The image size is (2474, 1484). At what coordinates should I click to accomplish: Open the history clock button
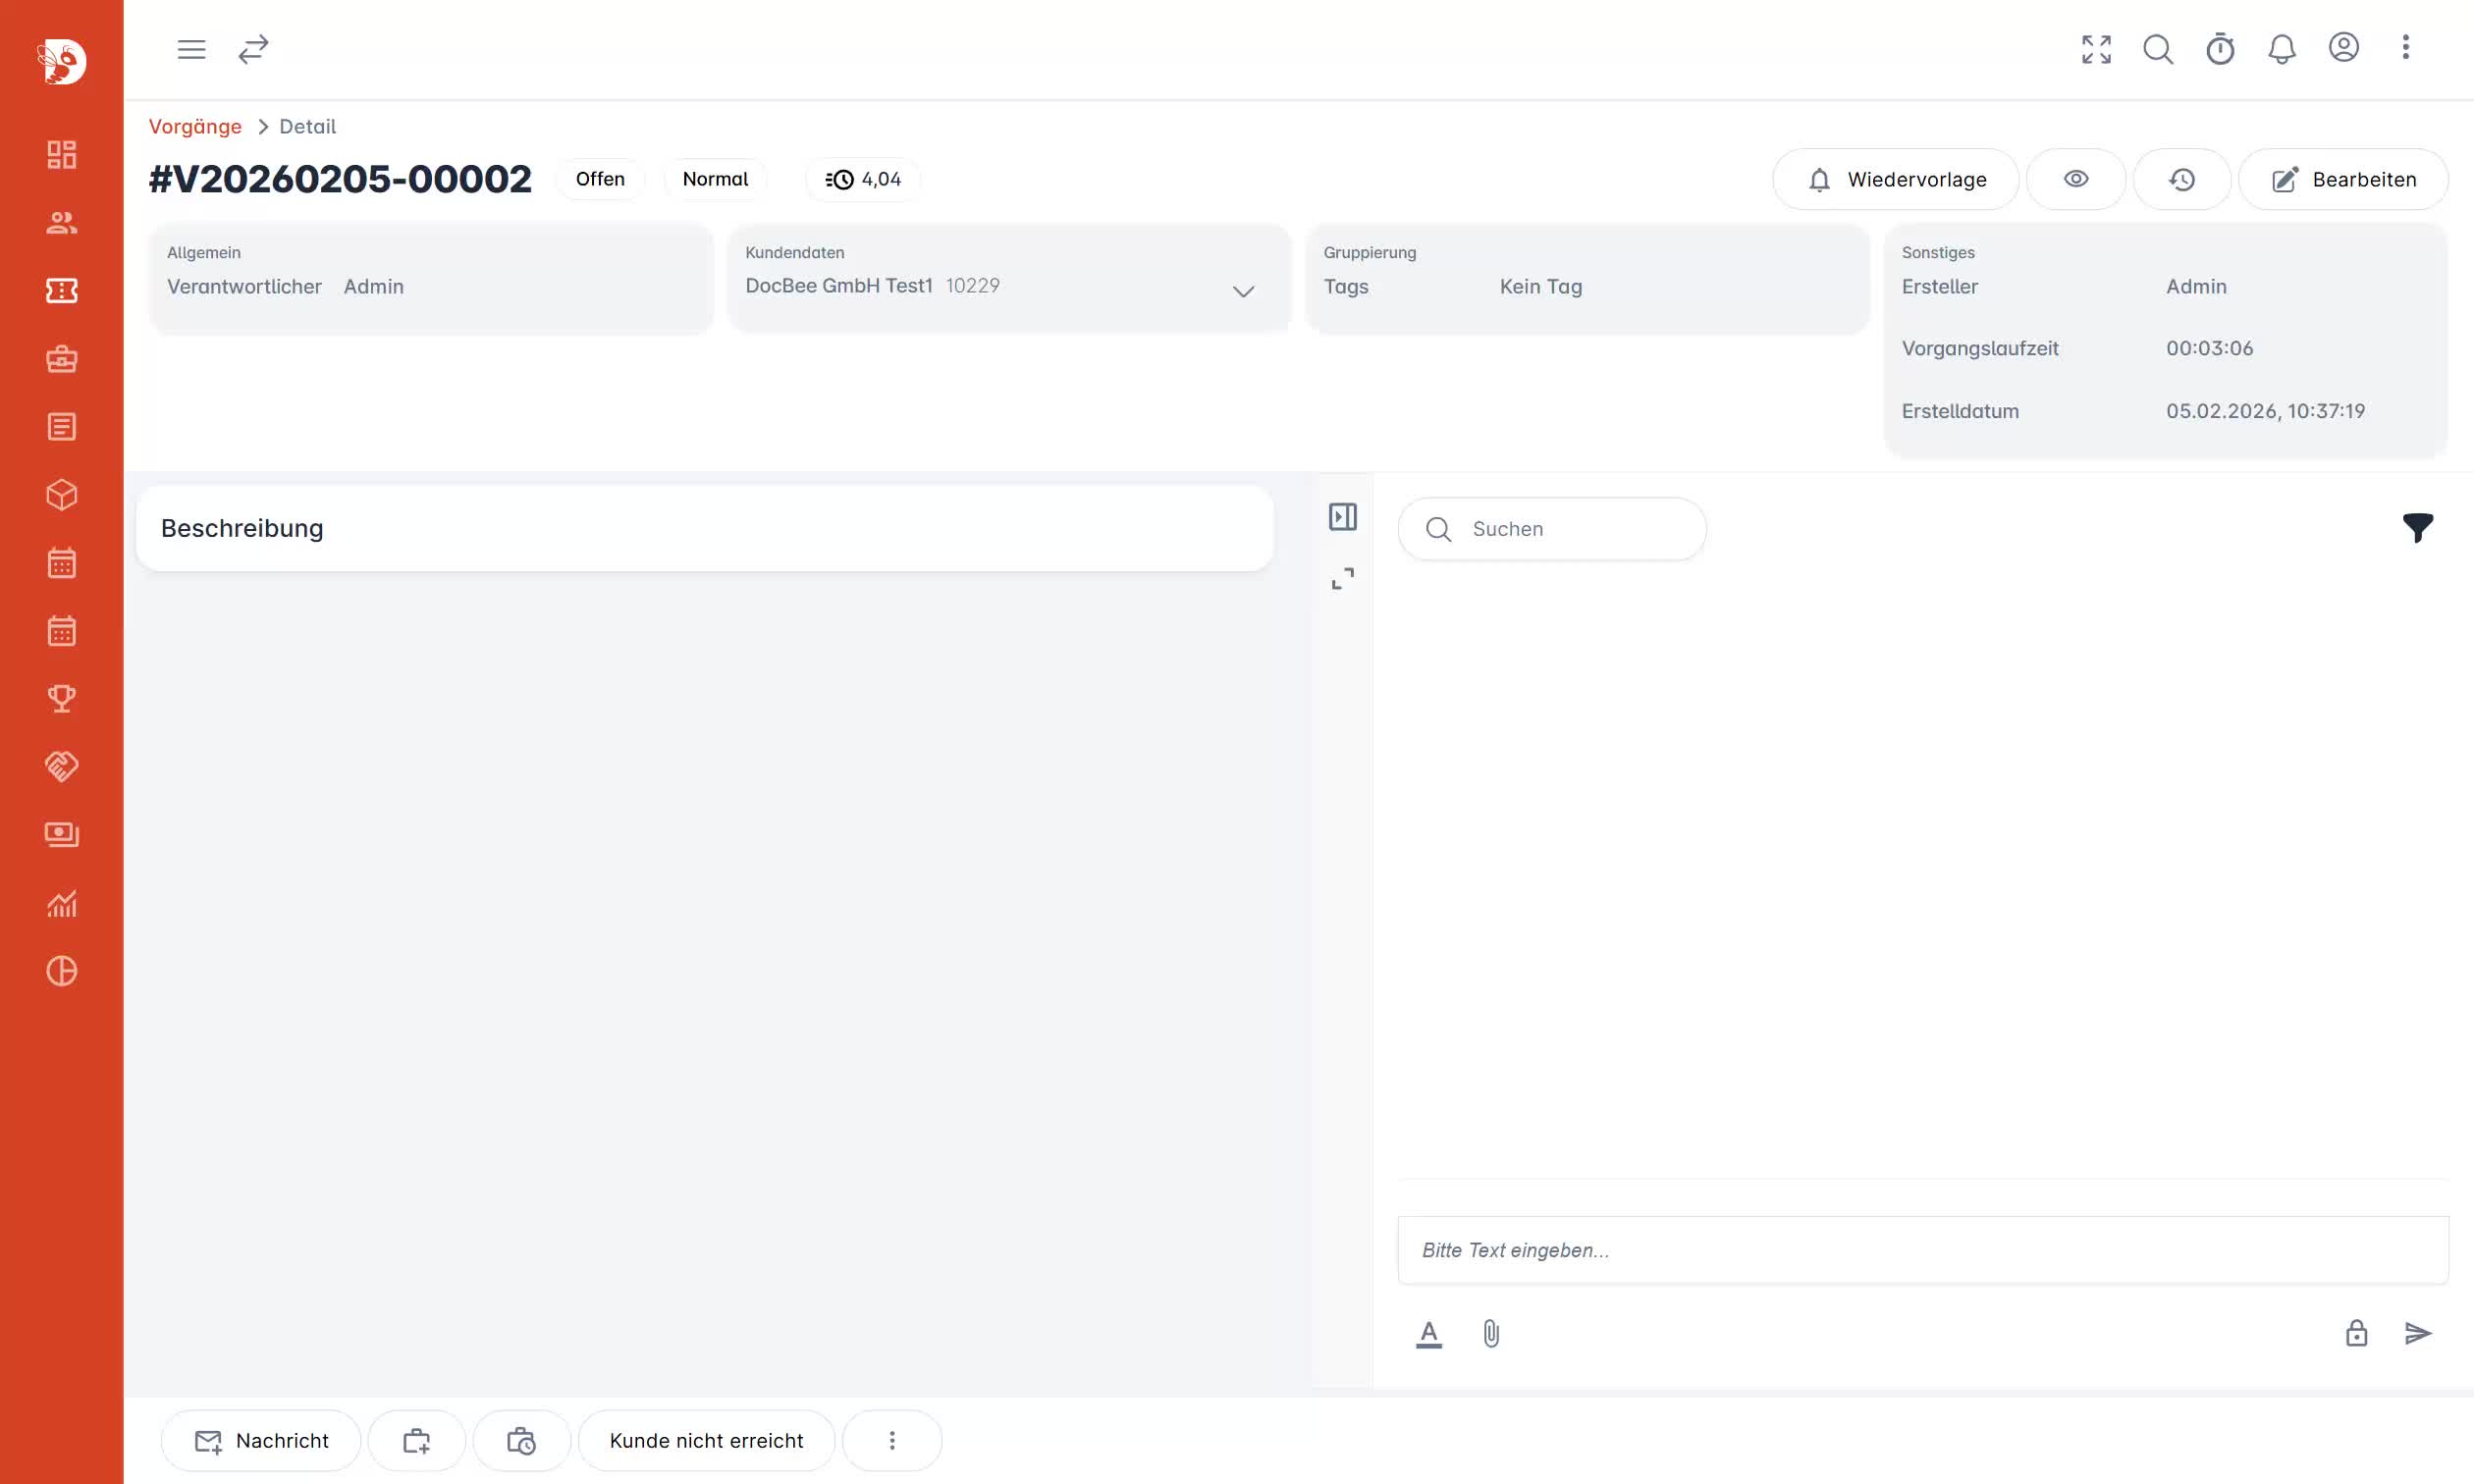point(2181,179)
